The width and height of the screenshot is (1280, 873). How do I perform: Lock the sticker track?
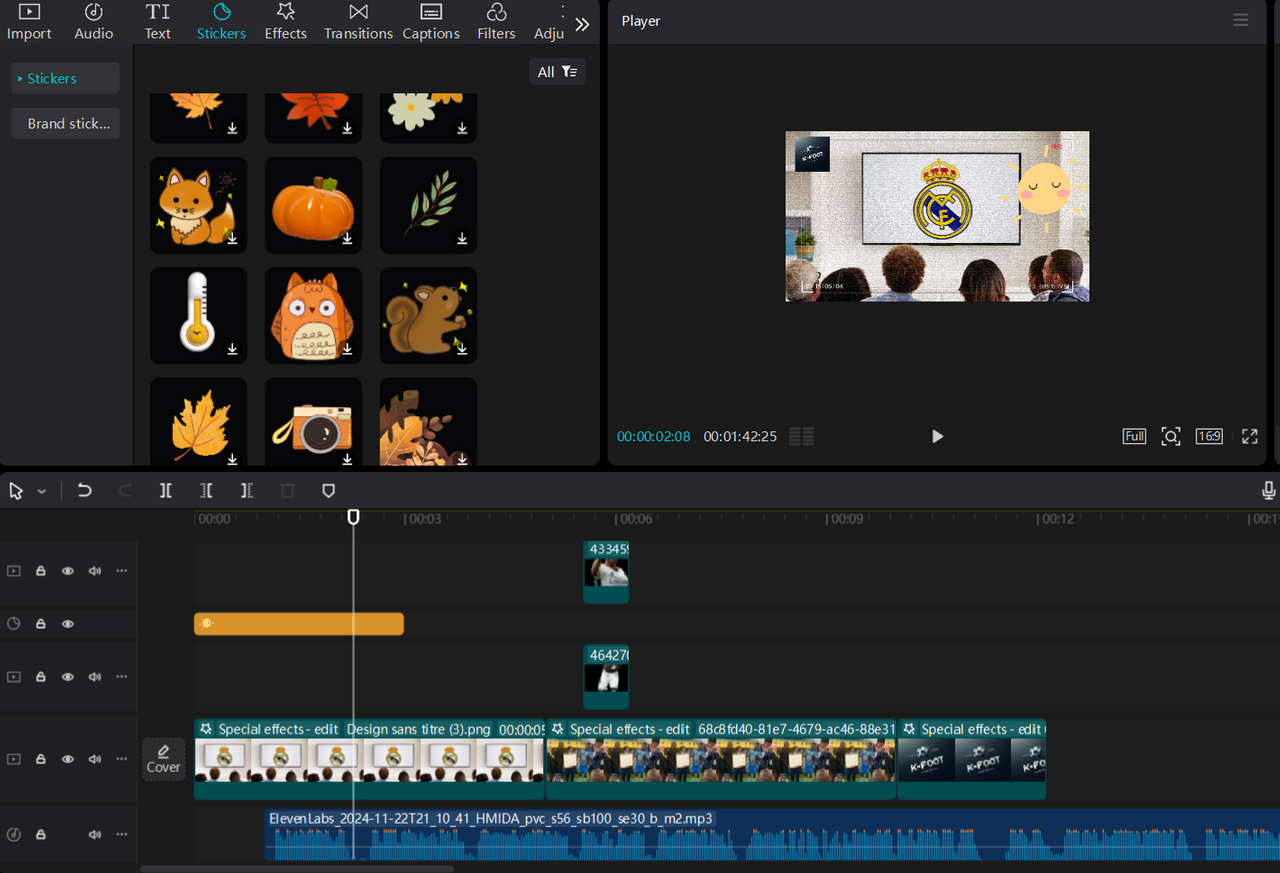(41, 624)
